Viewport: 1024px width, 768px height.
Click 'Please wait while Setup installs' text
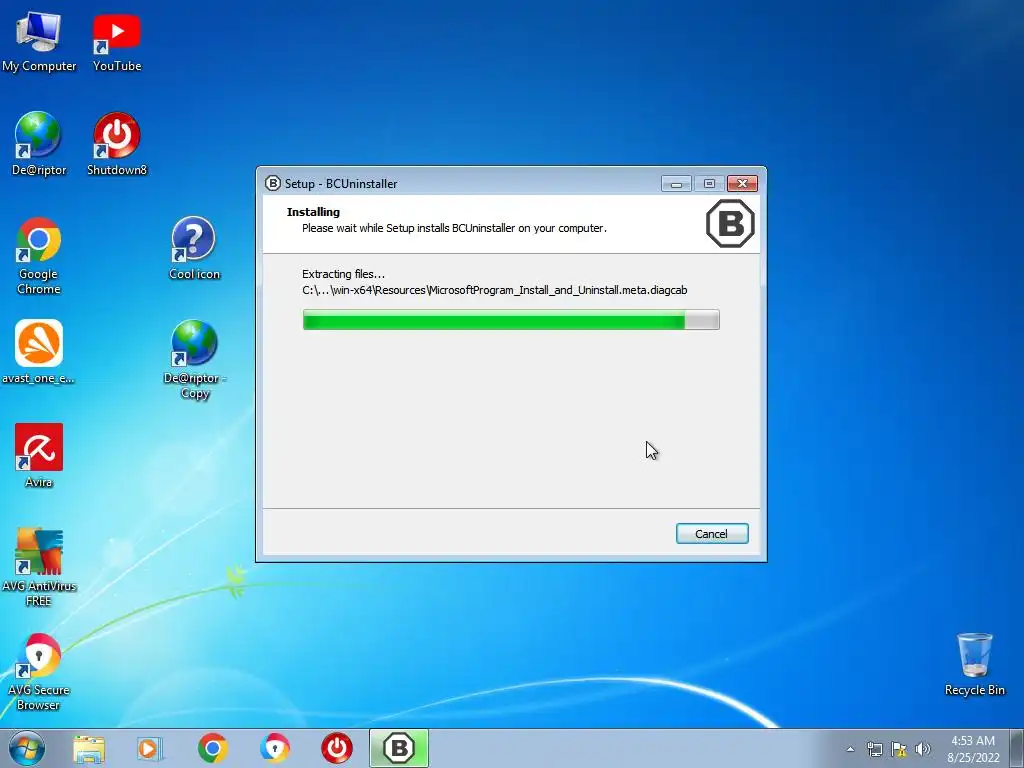[x=455, y=228]
